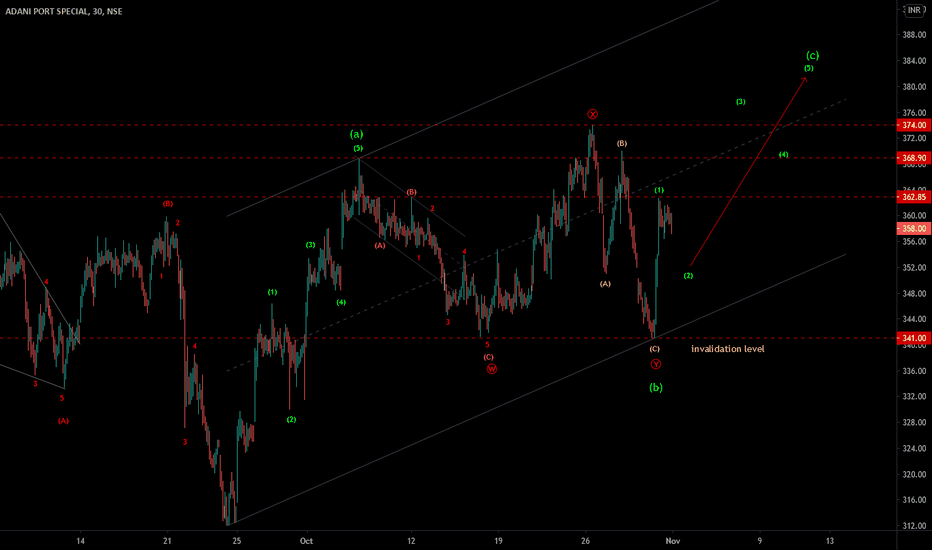Click the 26 date label on time axis
The width and height of the screenshot is (932, 550).
point(585,541)
